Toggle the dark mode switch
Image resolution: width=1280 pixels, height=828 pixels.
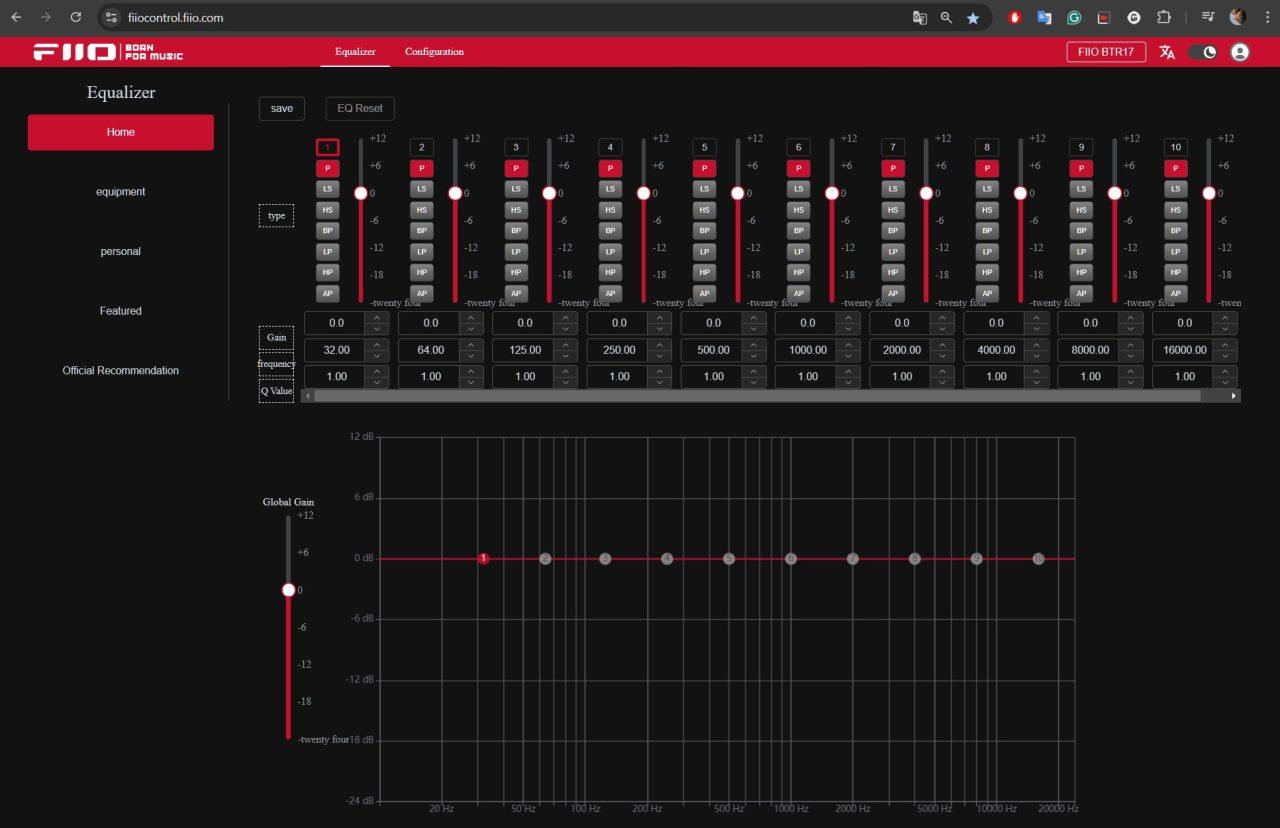coord(1202,52)
